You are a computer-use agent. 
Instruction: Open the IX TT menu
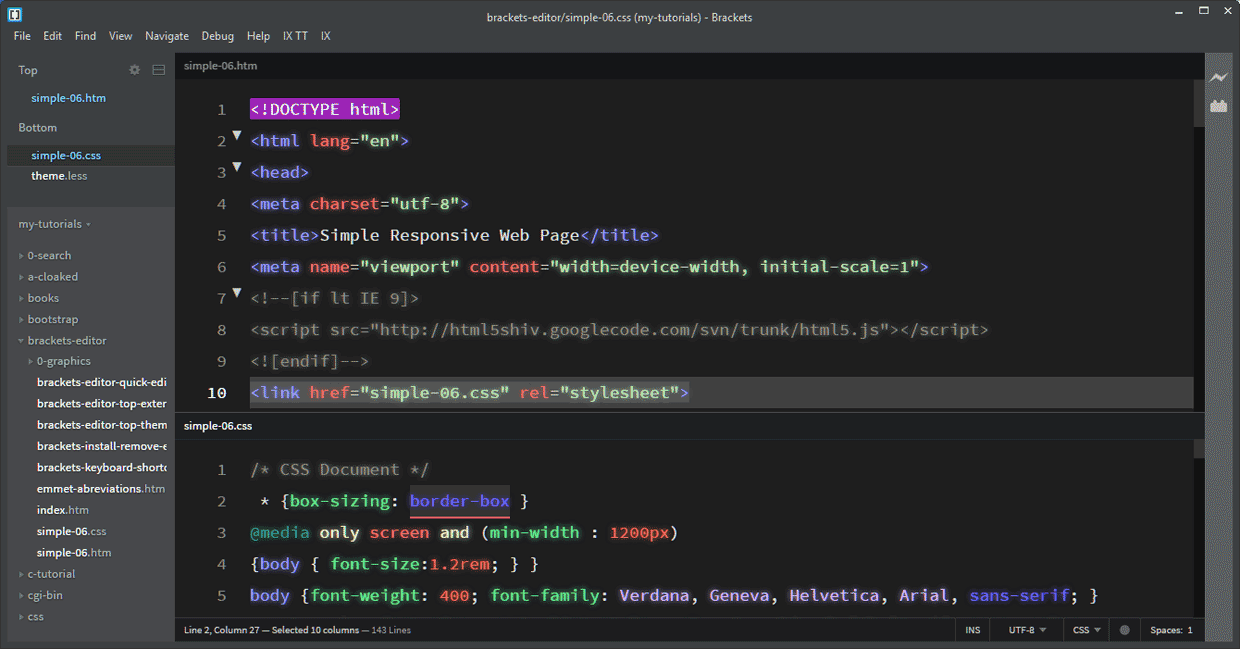(x=295, y=36)
